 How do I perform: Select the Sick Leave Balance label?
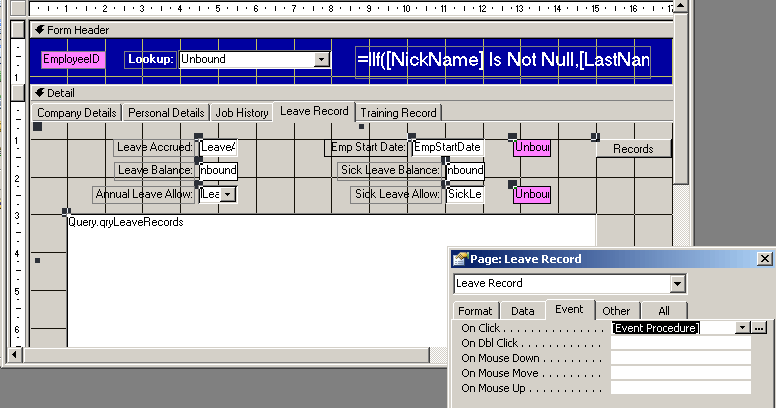pyautogui.click(x=390, y=170)
